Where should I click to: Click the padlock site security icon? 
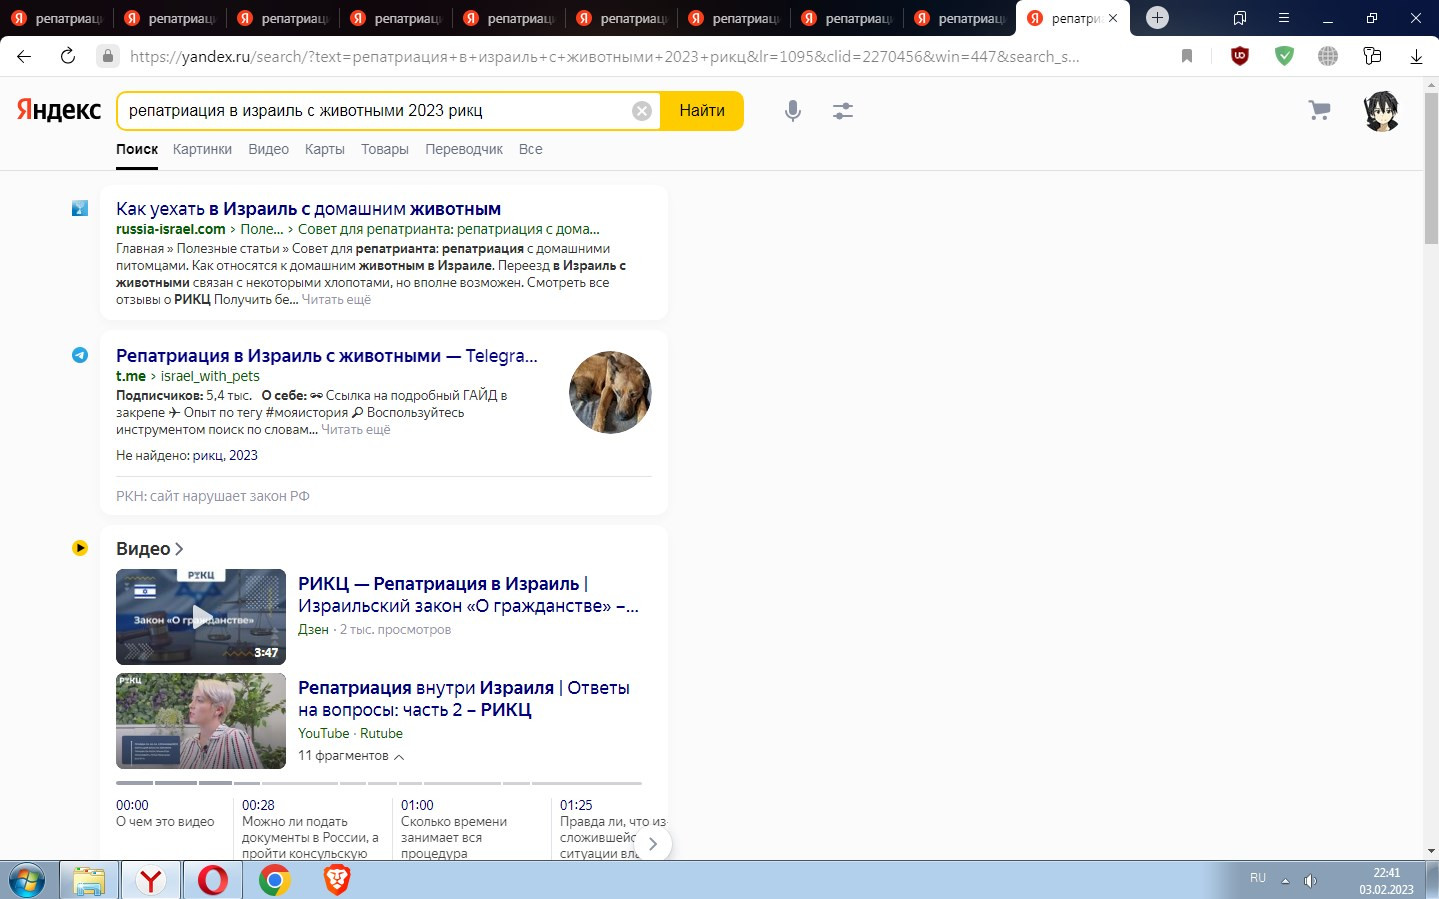coord(108,56)
